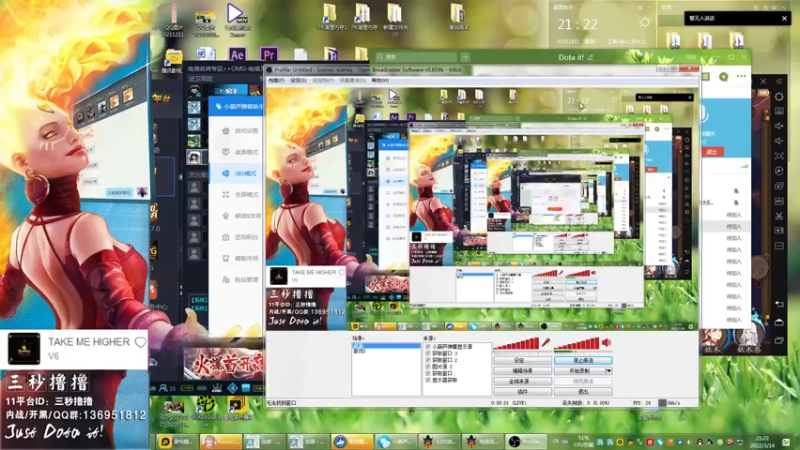Click the search field in Dota it window

click(x=416, y=57)
